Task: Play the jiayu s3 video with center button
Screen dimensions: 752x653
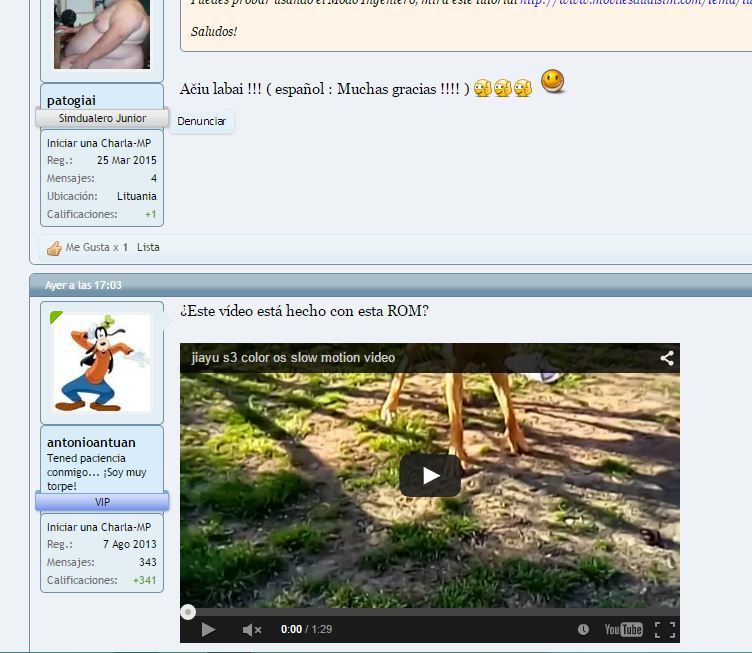Action: [430, 475]
